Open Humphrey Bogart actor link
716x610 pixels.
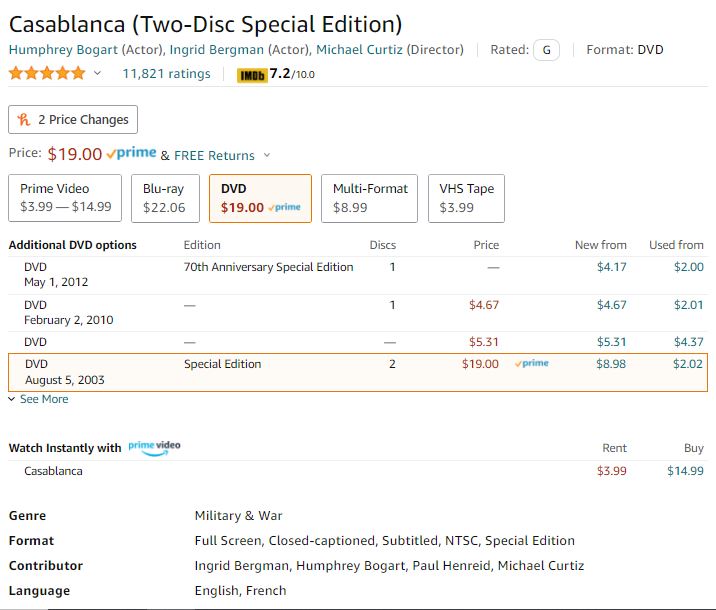[63, 50]
